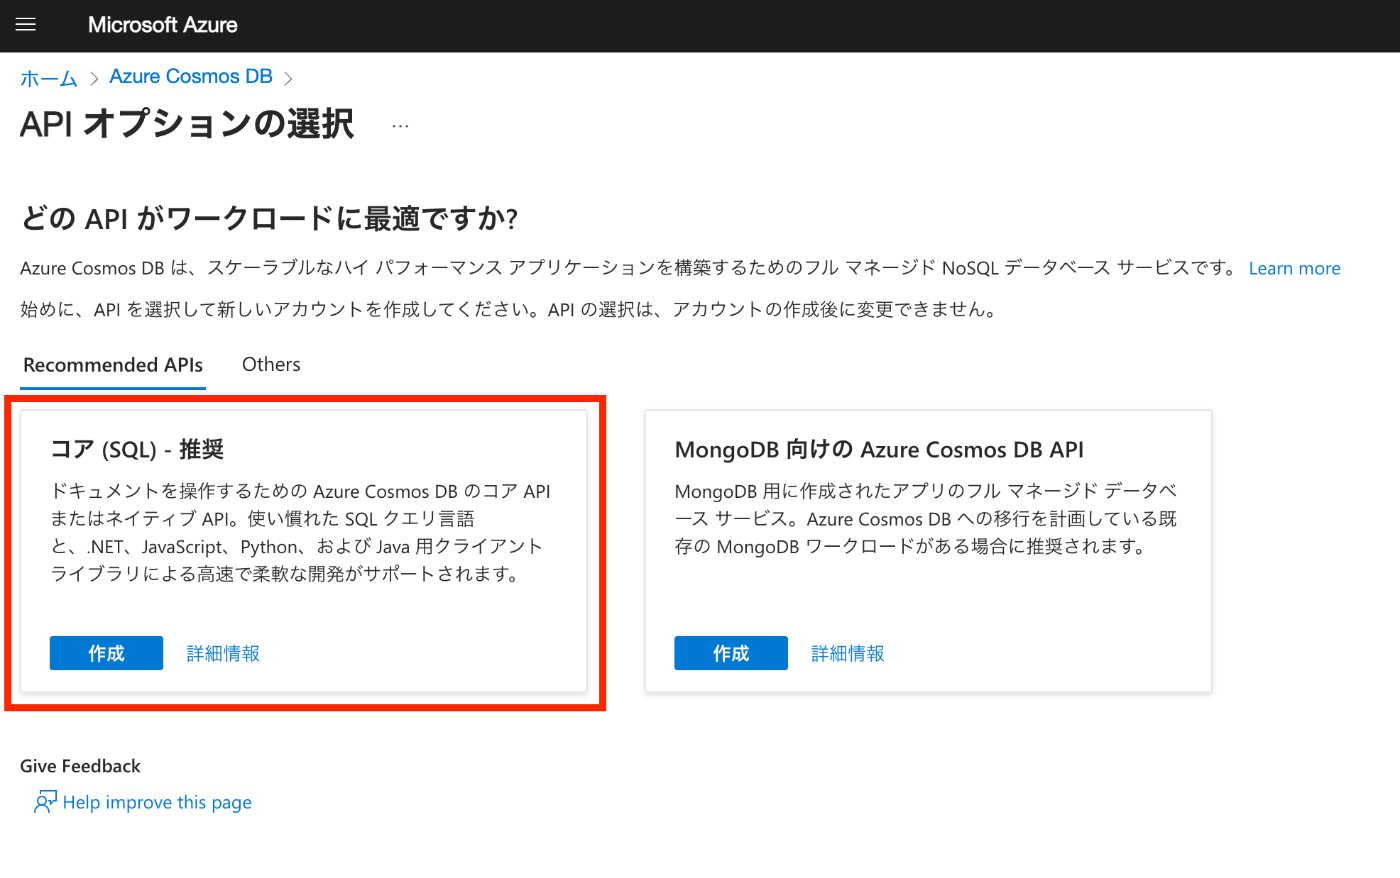Click the breadcrumb chevron after Azure Cosmos DB

[x=288, y=78]
